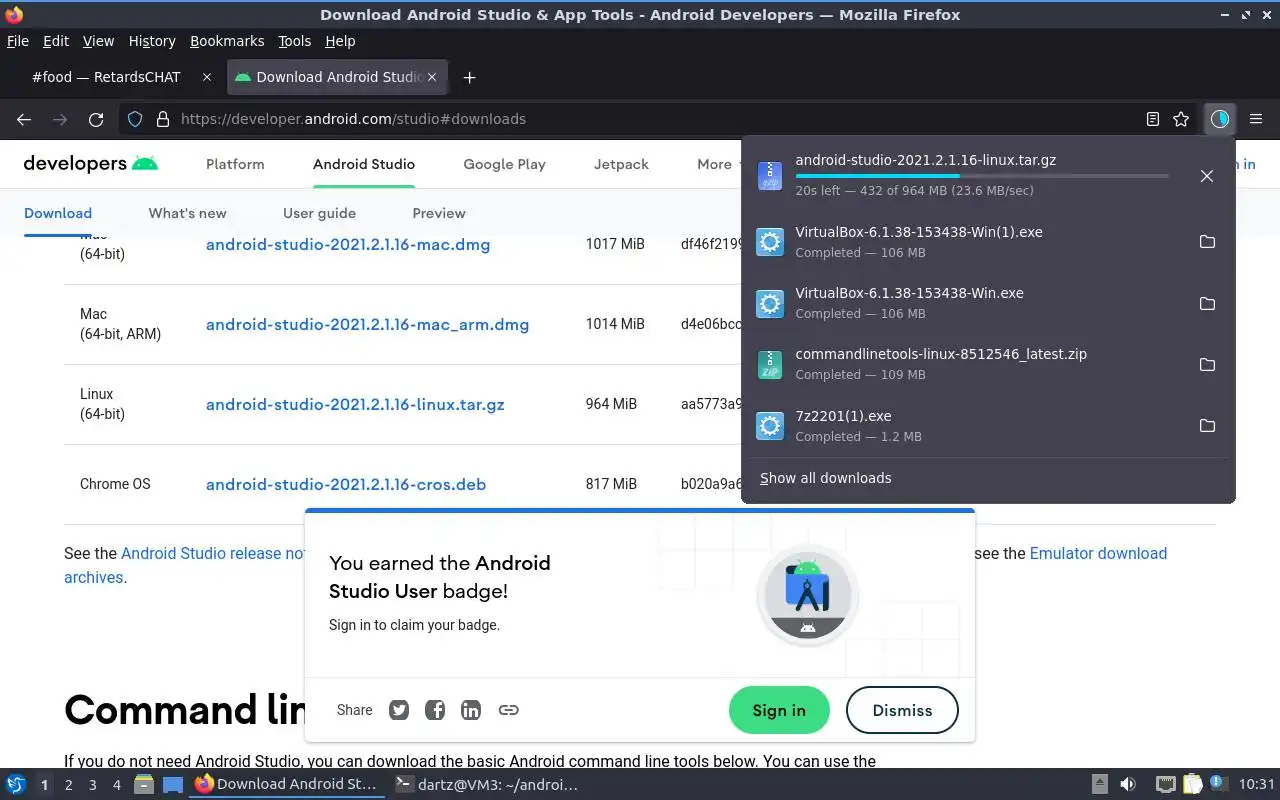Open the taskbar start menu icon
The width and height of the screenshot is (1280, 800).
(16, 785)
